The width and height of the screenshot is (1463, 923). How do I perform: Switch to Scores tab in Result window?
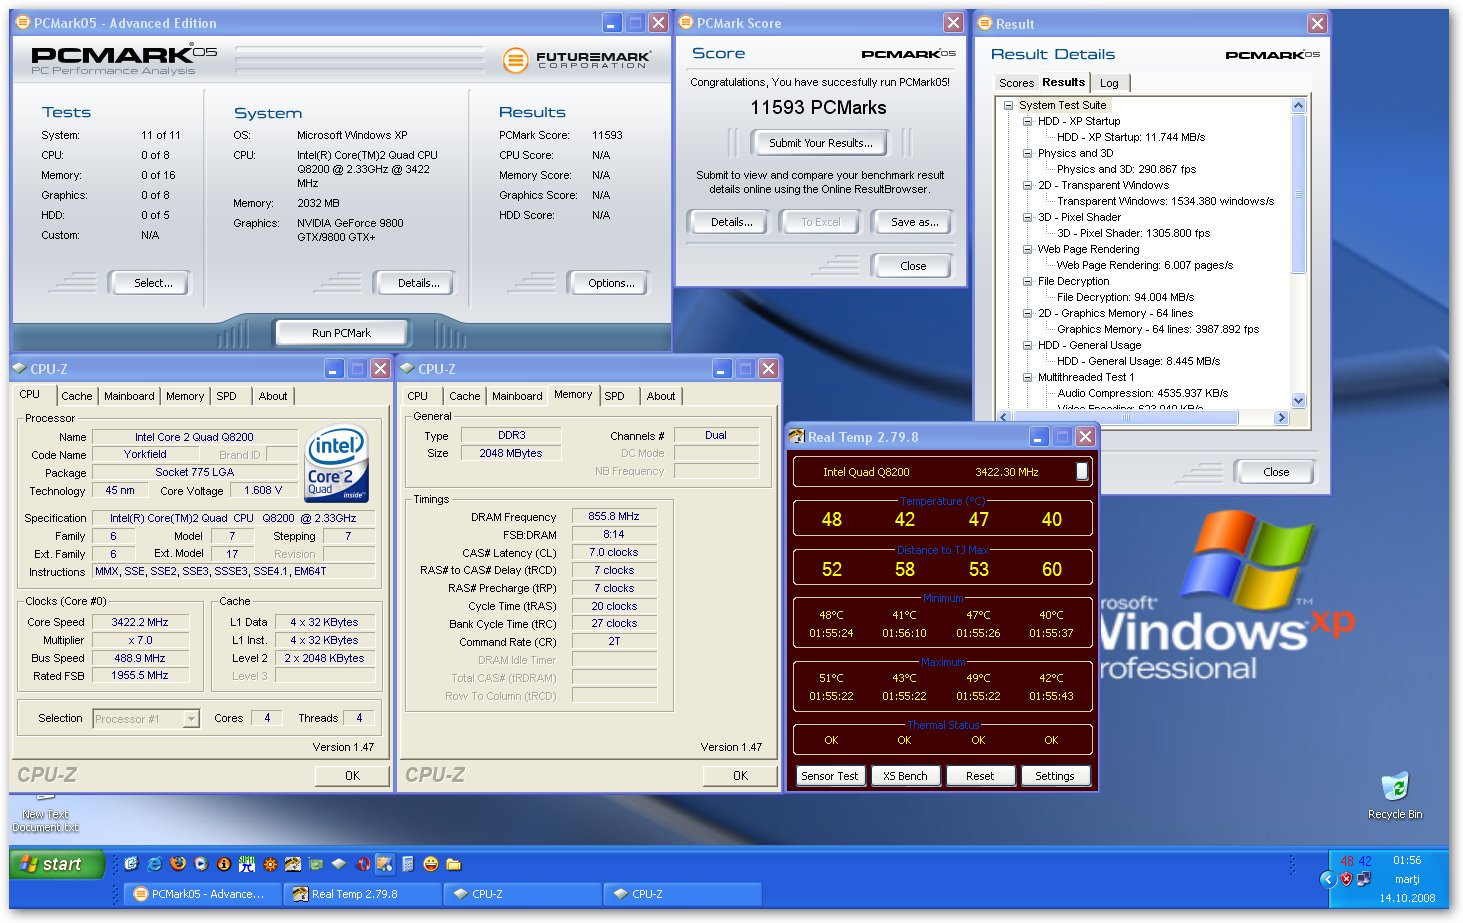click(x=1016, y=83)
